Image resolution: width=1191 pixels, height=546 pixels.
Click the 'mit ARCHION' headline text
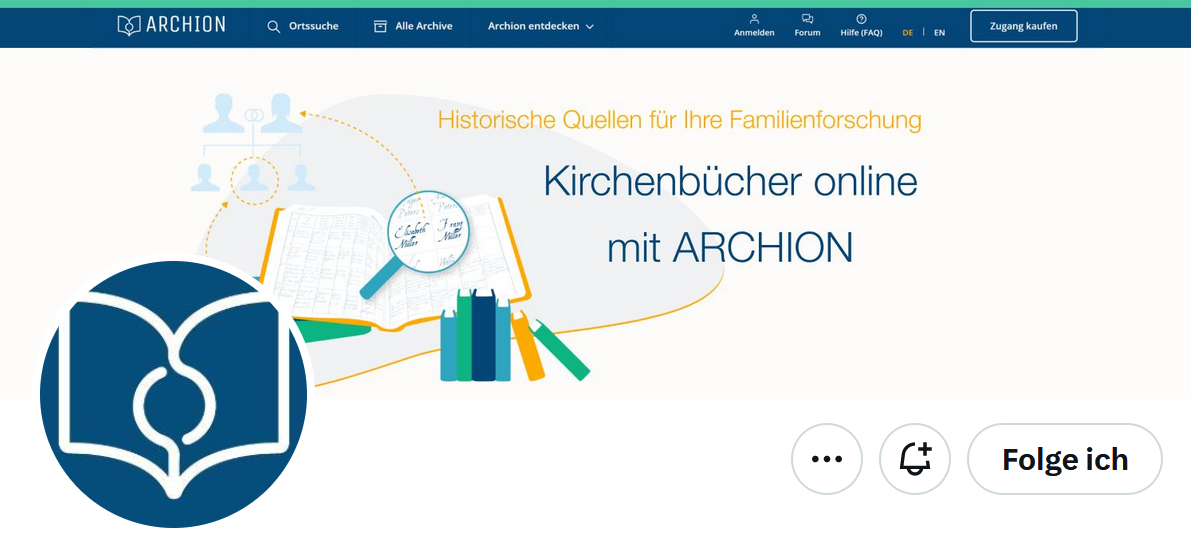(x=730, y=247)
